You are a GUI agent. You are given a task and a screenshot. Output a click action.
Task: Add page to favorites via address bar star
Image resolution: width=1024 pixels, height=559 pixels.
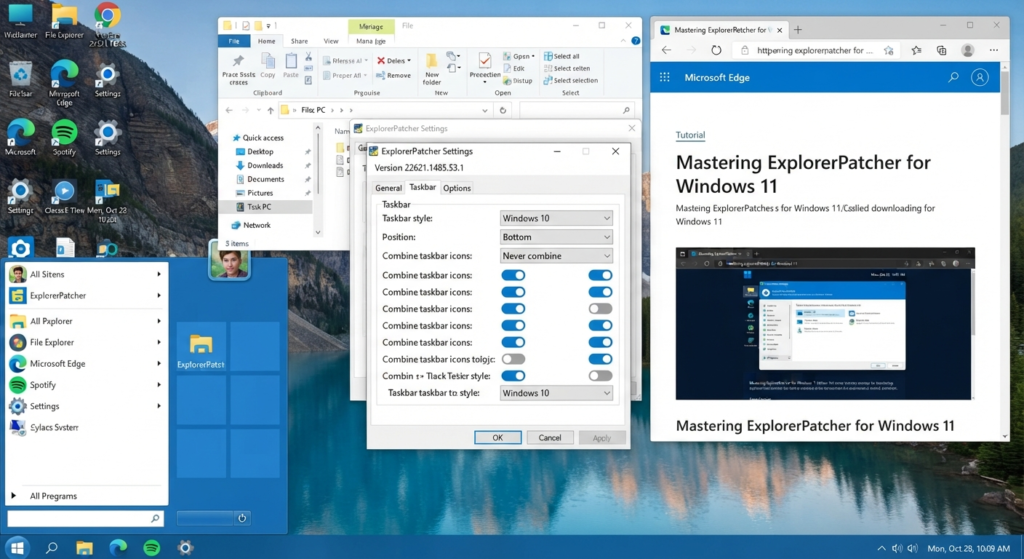pyautogui.click(x=888, y=50)
